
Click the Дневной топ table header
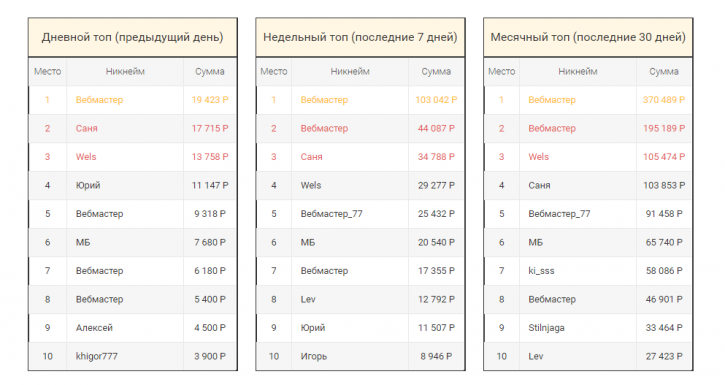[x=133, y=37]
